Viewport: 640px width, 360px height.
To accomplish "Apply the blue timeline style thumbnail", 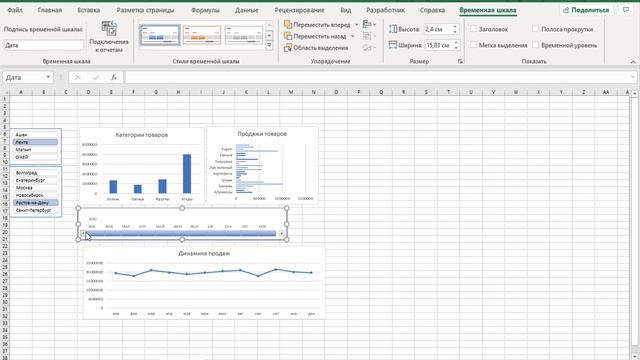I will 160,35.
